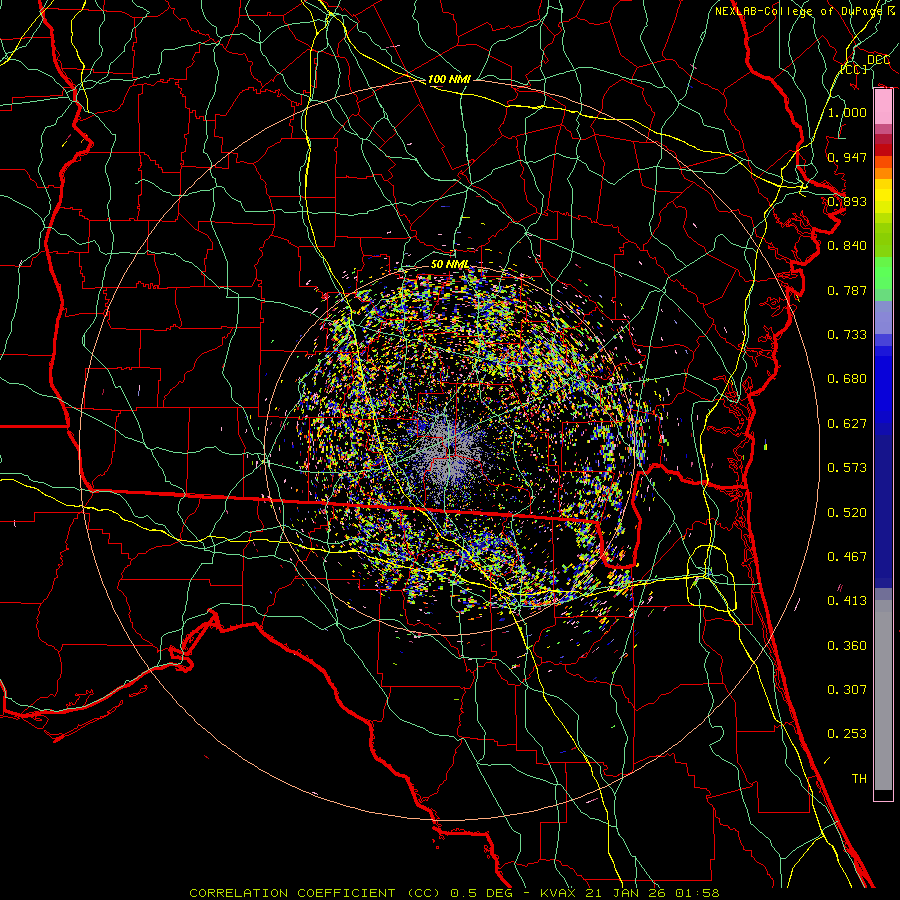
Task: Pick the orange band of the color scale
Action: point(883,172)
